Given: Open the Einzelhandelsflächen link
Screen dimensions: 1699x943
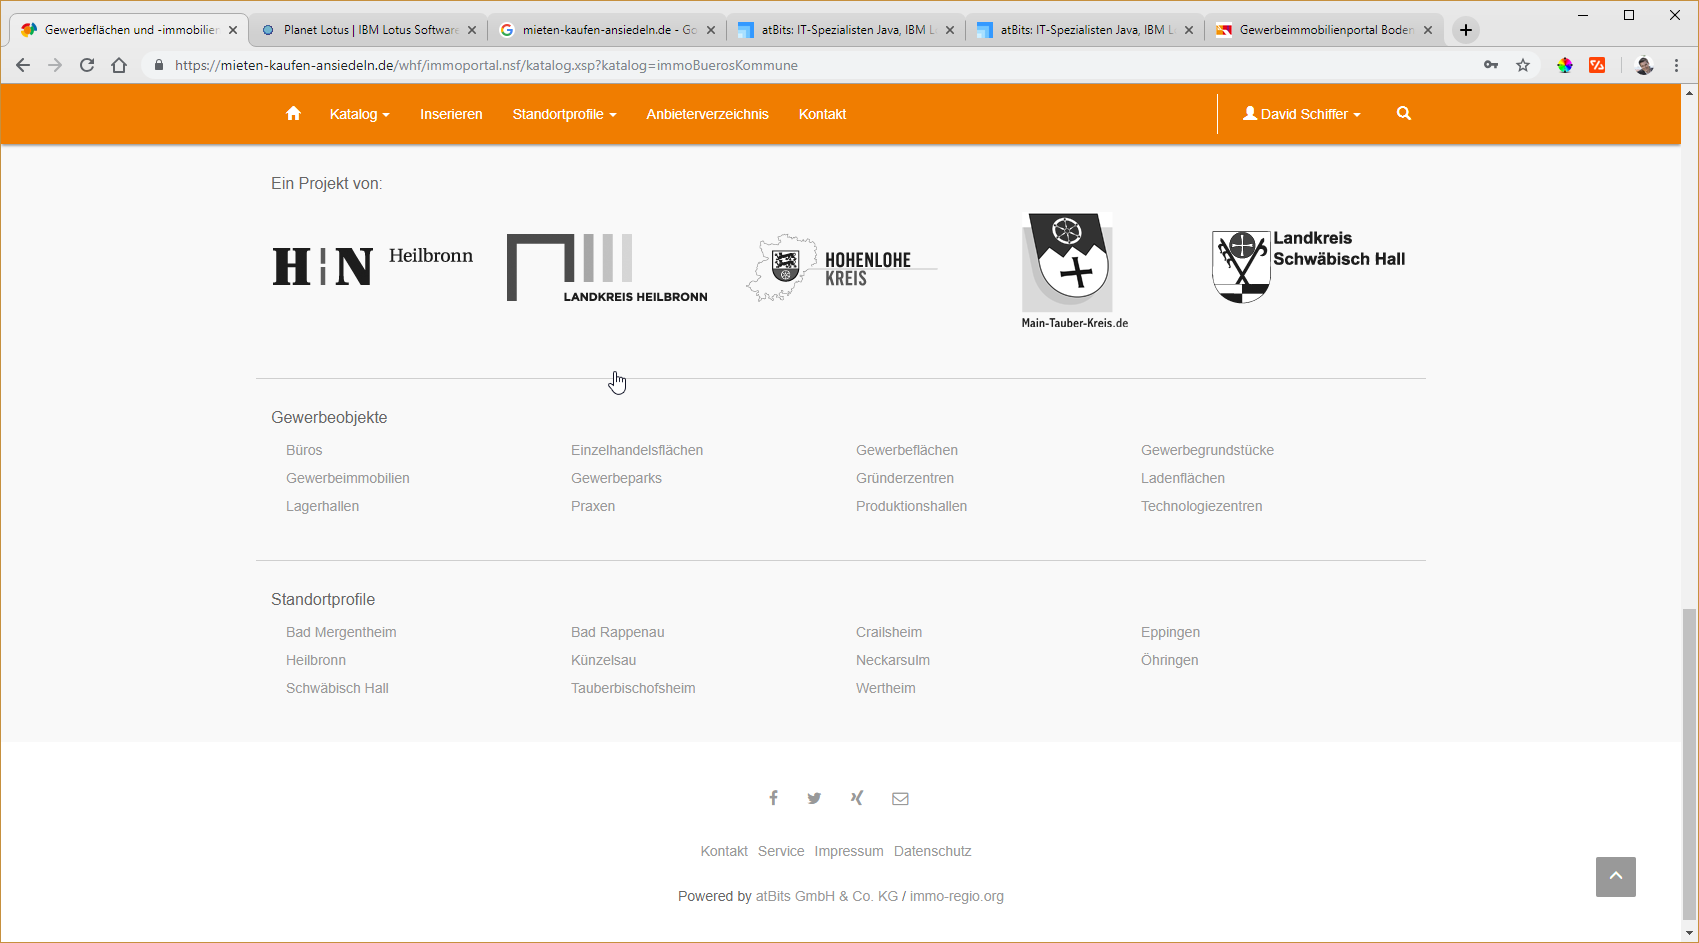Looking at the screenshot, I should (637, 450).
